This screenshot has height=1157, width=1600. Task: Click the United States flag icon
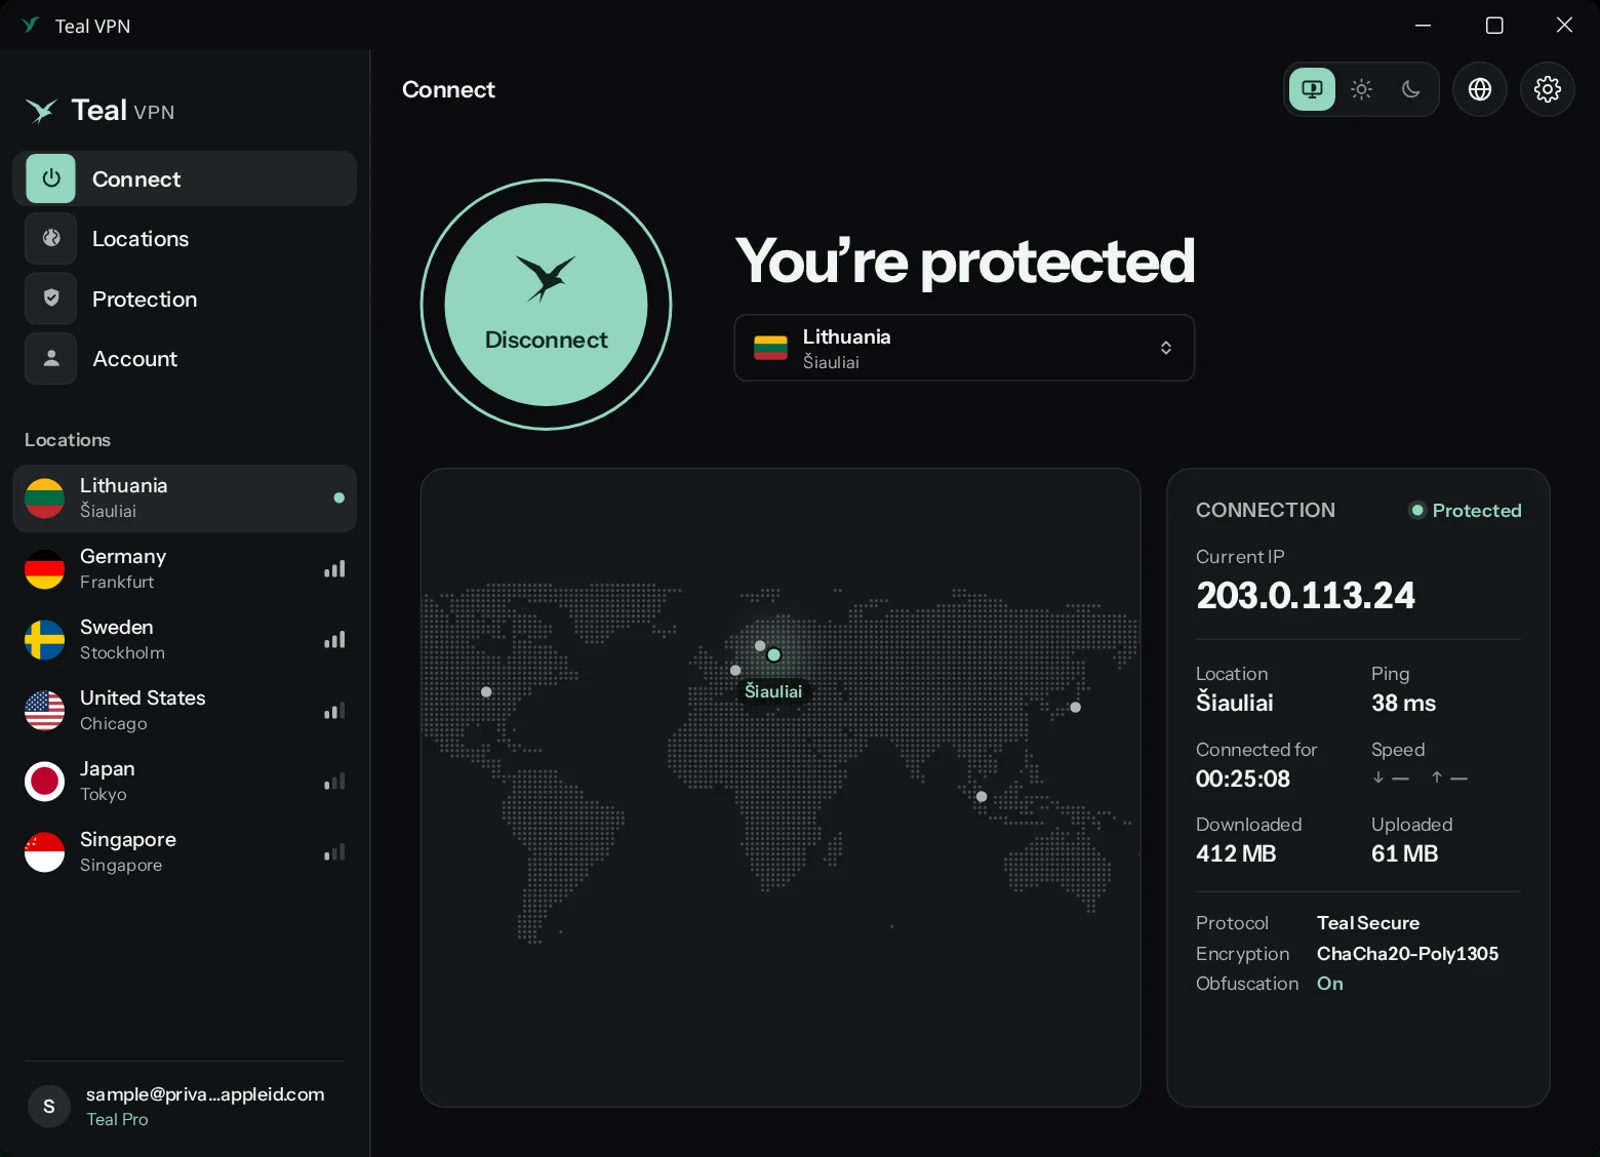coord(45,711)
